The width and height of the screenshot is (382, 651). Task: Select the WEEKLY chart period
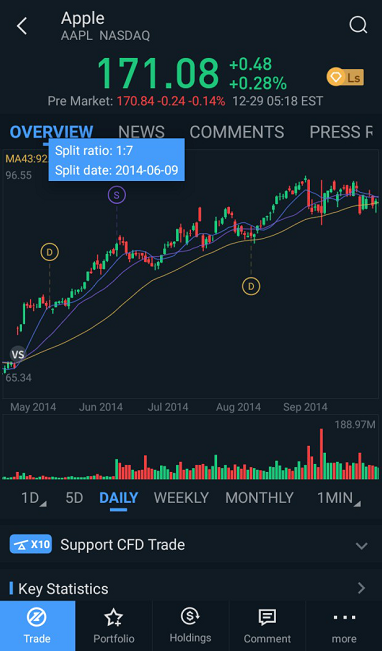tap(181, 497)
